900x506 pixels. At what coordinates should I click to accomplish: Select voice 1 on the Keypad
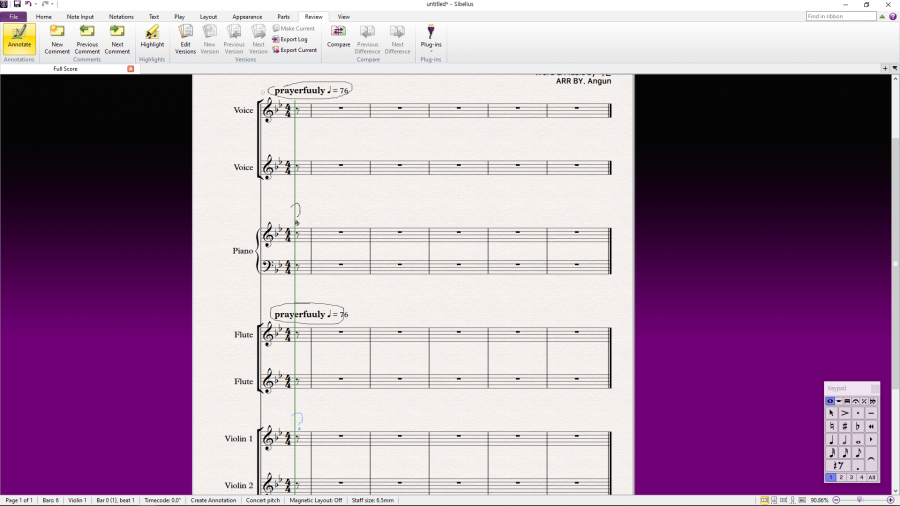tap(831, 477)
